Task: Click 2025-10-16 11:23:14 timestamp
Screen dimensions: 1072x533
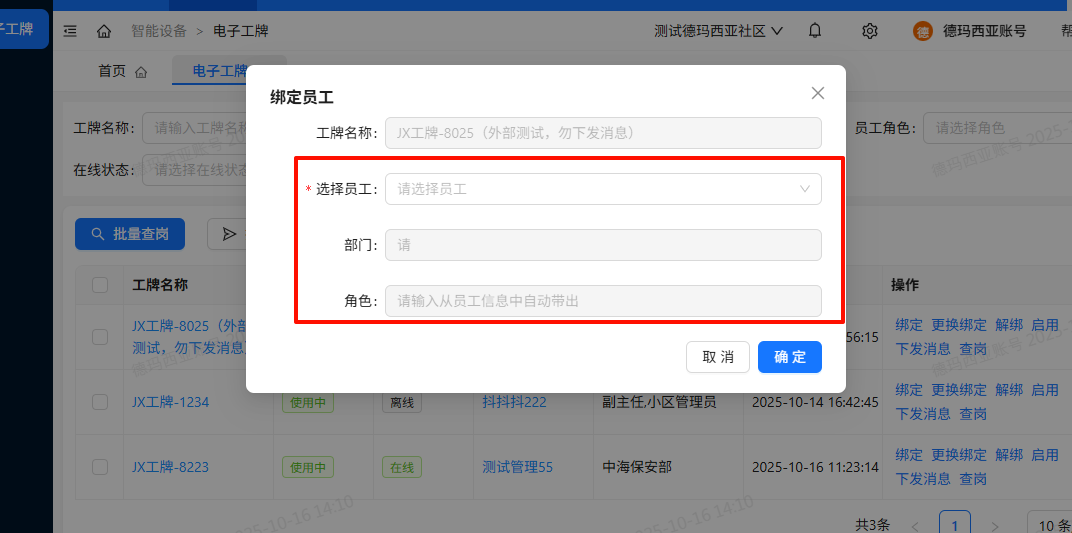Action: click(x=815, y=467)
